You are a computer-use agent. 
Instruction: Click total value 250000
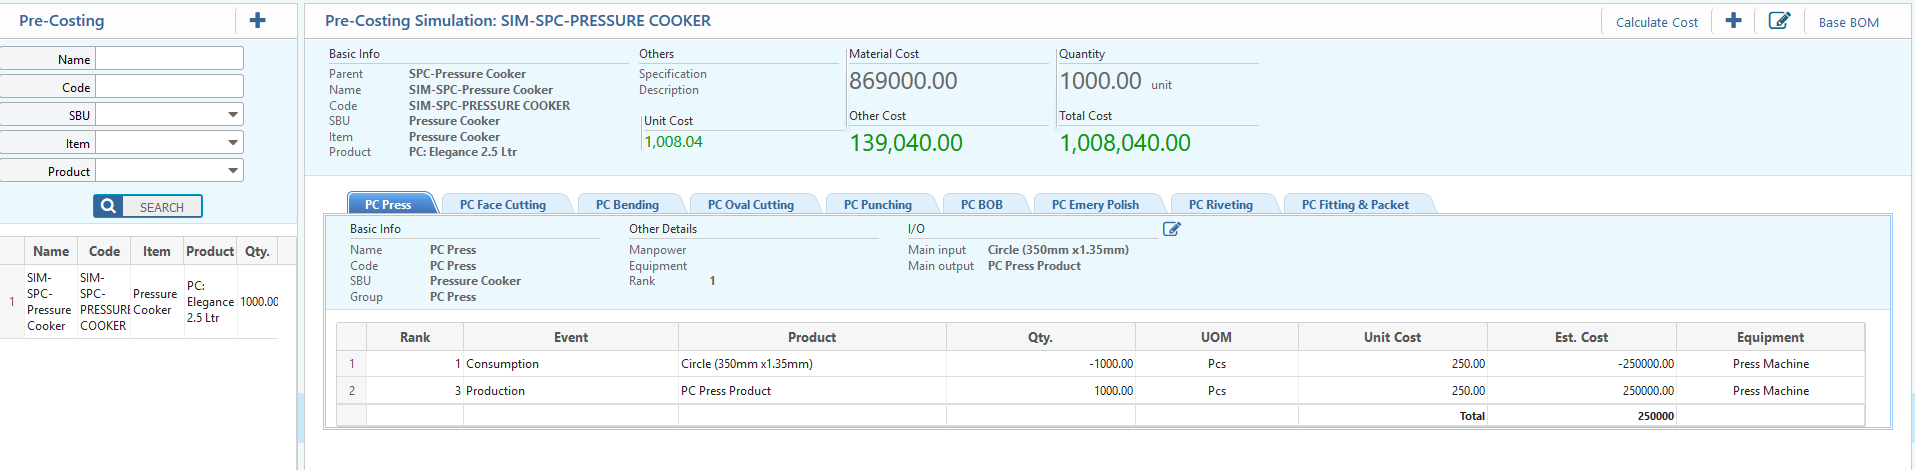point(1655,416)
